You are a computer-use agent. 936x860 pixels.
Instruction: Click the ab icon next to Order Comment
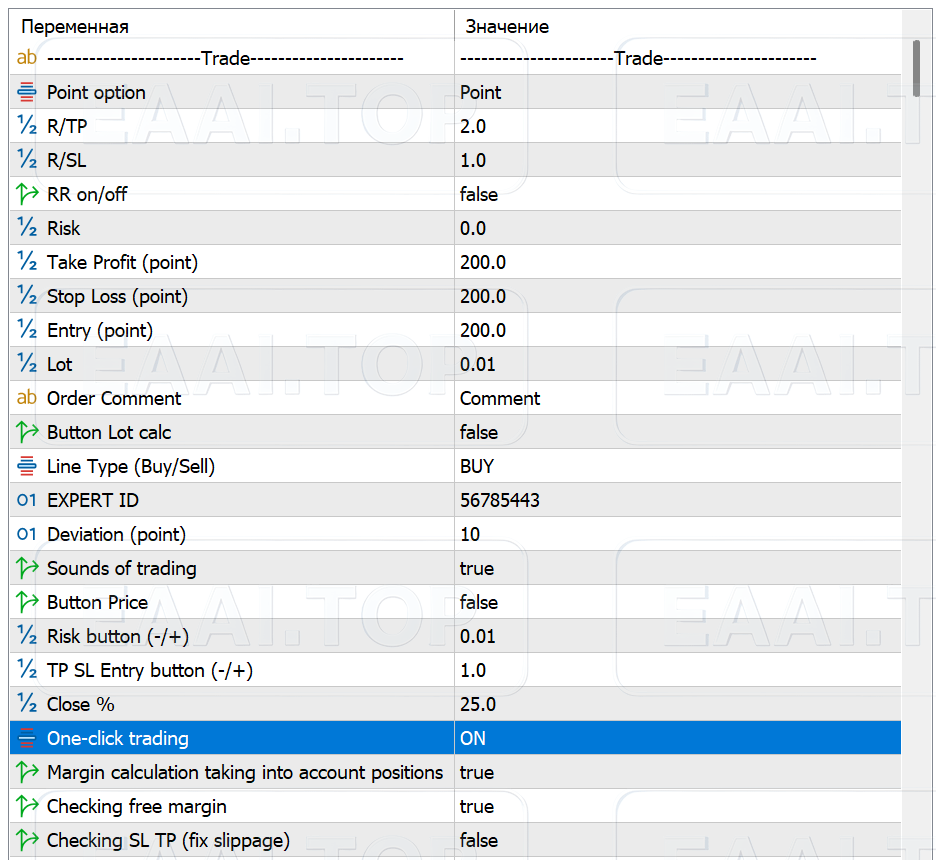[x=27, y=399]
